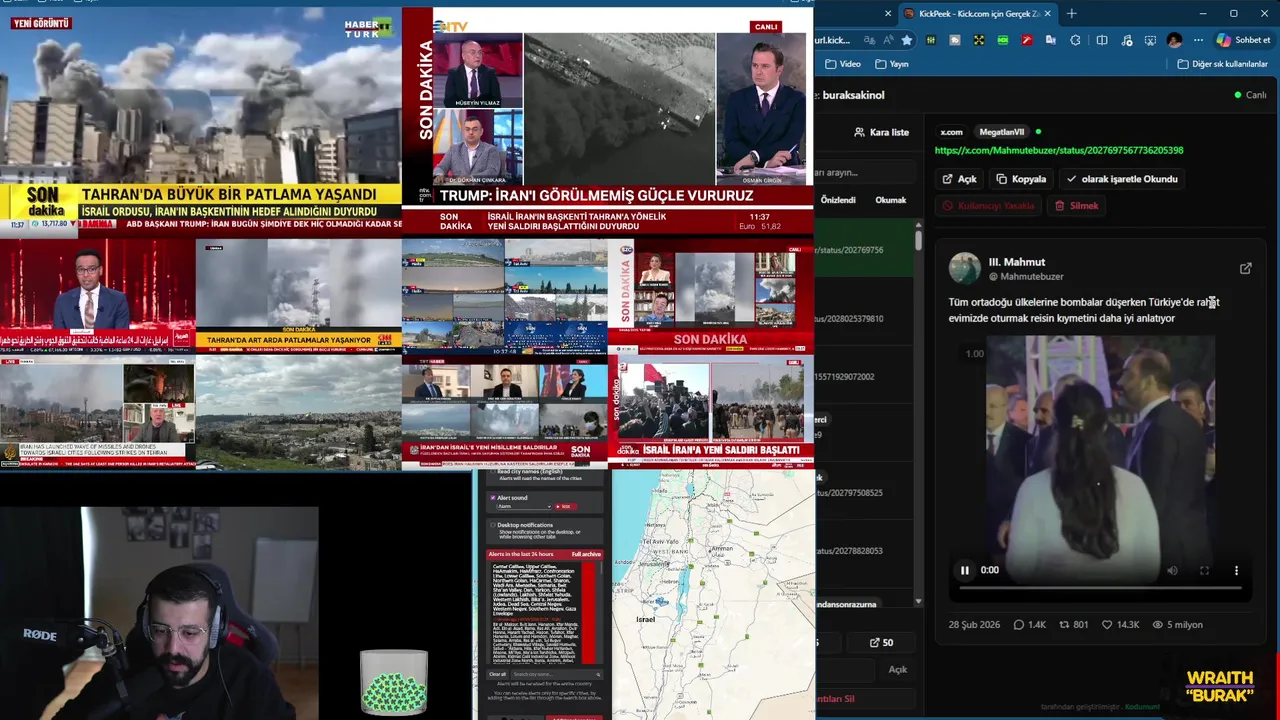1280x720 pixels.
Task: Click the 801 retweets icon
Action: pyautogui.click(x=1064, y=625)
